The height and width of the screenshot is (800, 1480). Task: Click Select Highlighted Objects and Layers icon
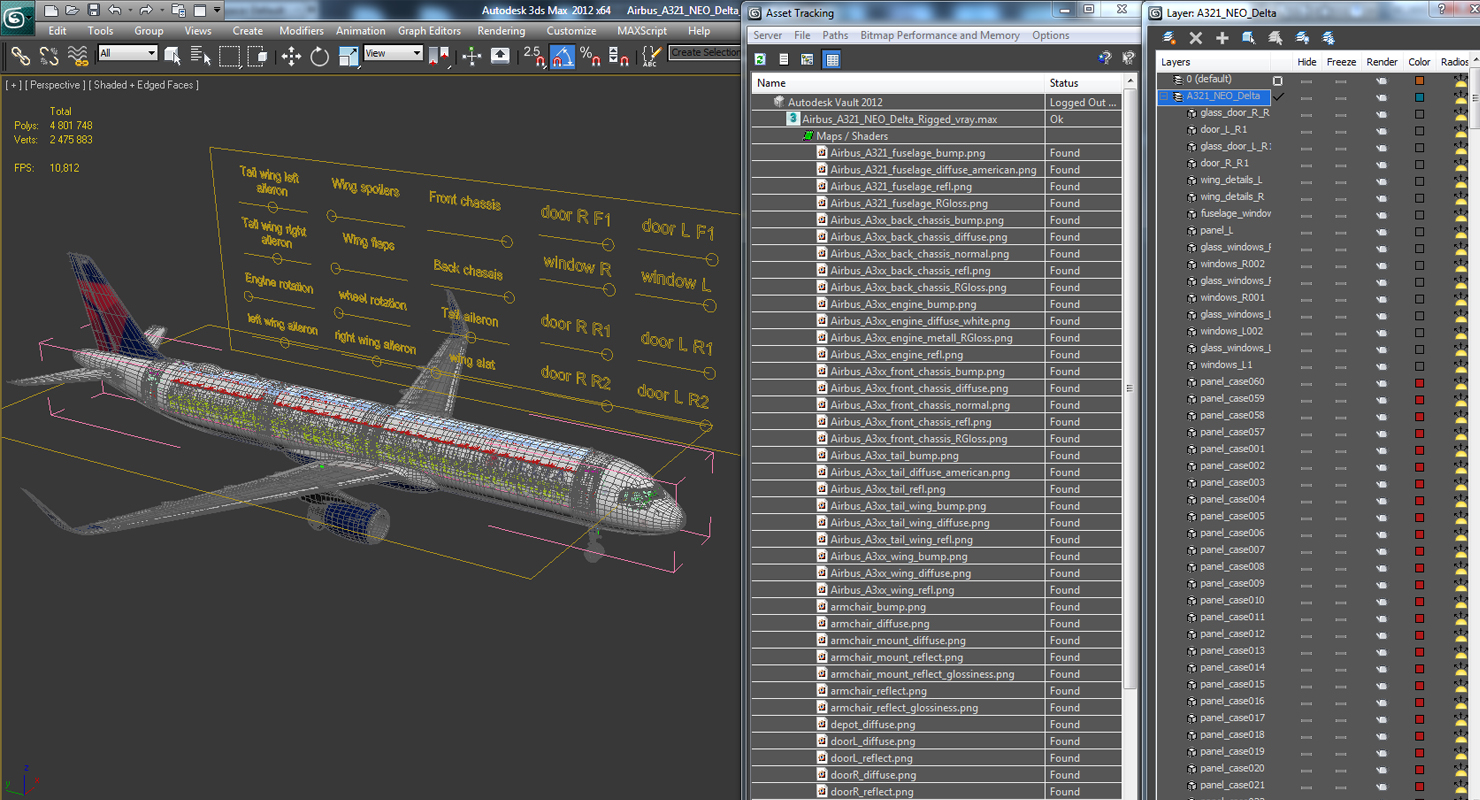(1249, 38)
